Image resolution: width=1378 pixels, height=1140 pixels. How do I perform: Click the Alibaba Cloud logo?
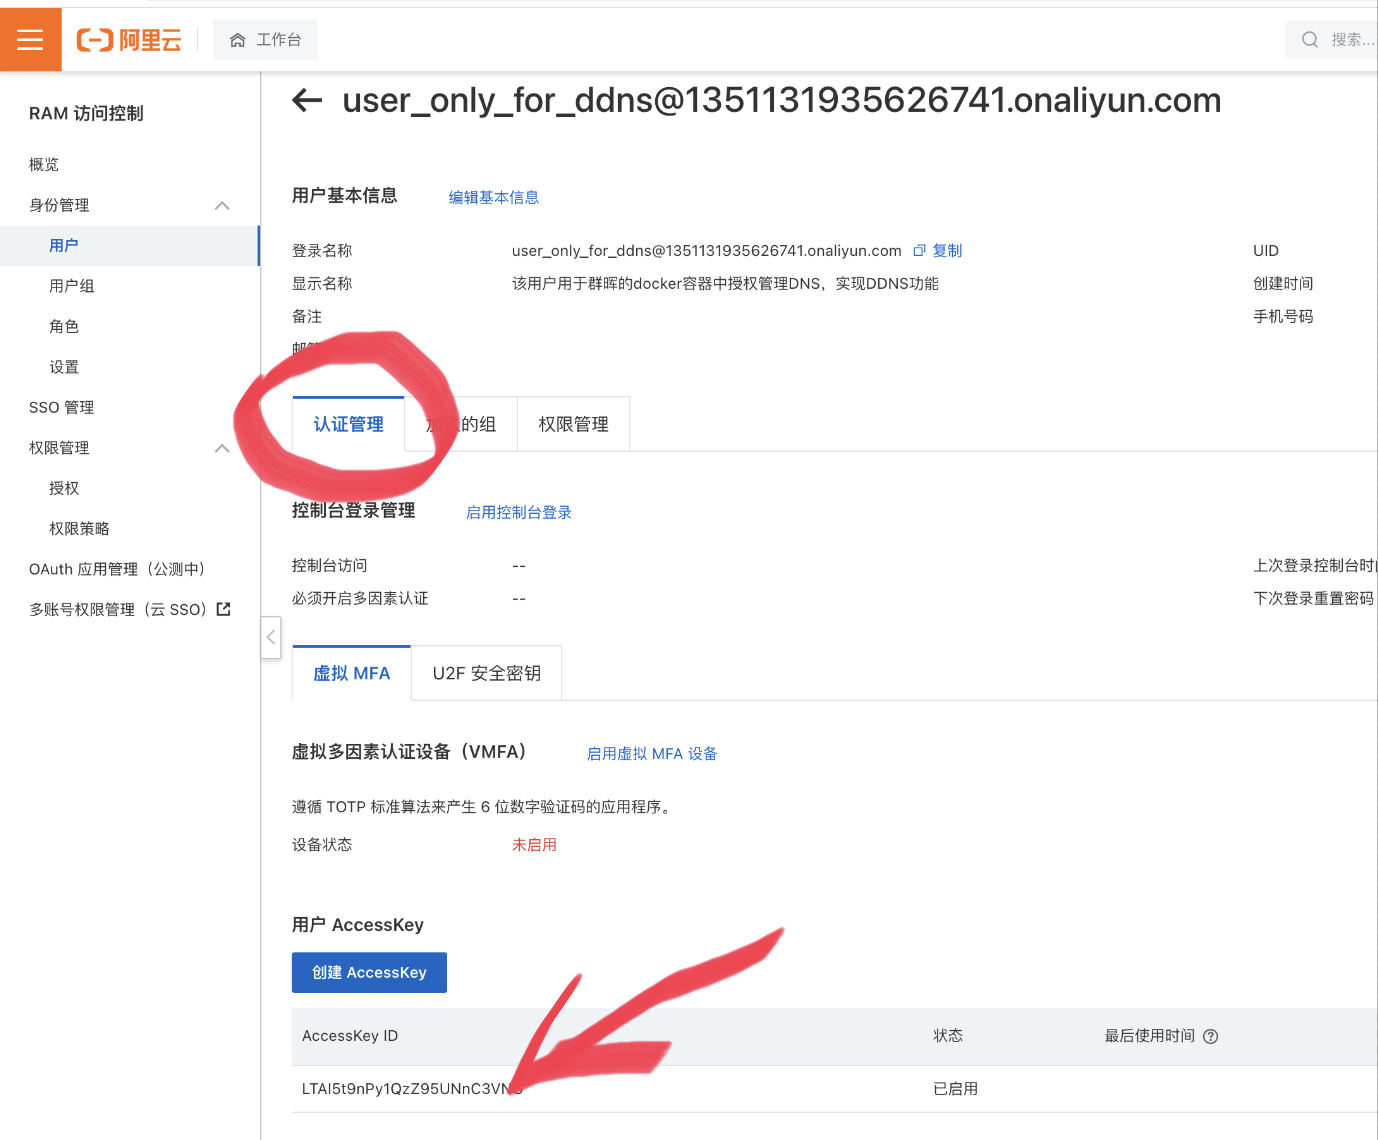pyautogui.click(x=129, y=40)
